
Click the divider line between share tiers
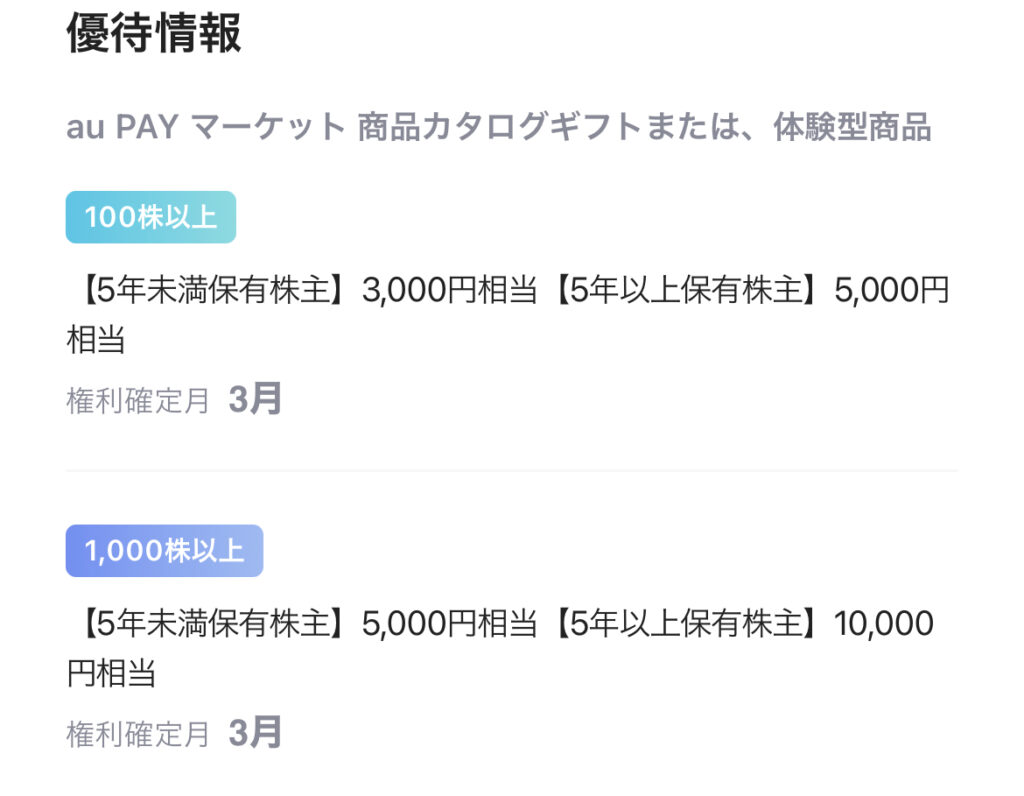click(x=512, y=470)
